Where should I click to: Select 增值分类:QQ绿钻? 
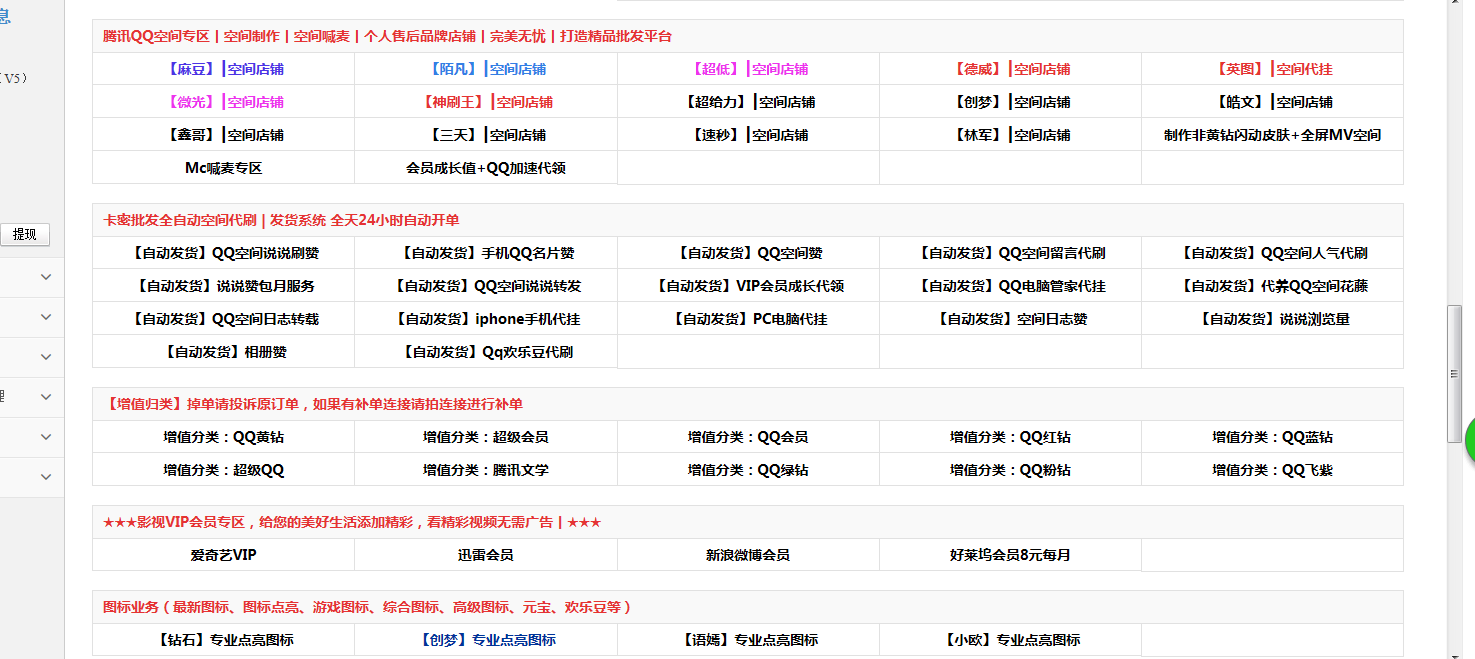coord(748,470)
